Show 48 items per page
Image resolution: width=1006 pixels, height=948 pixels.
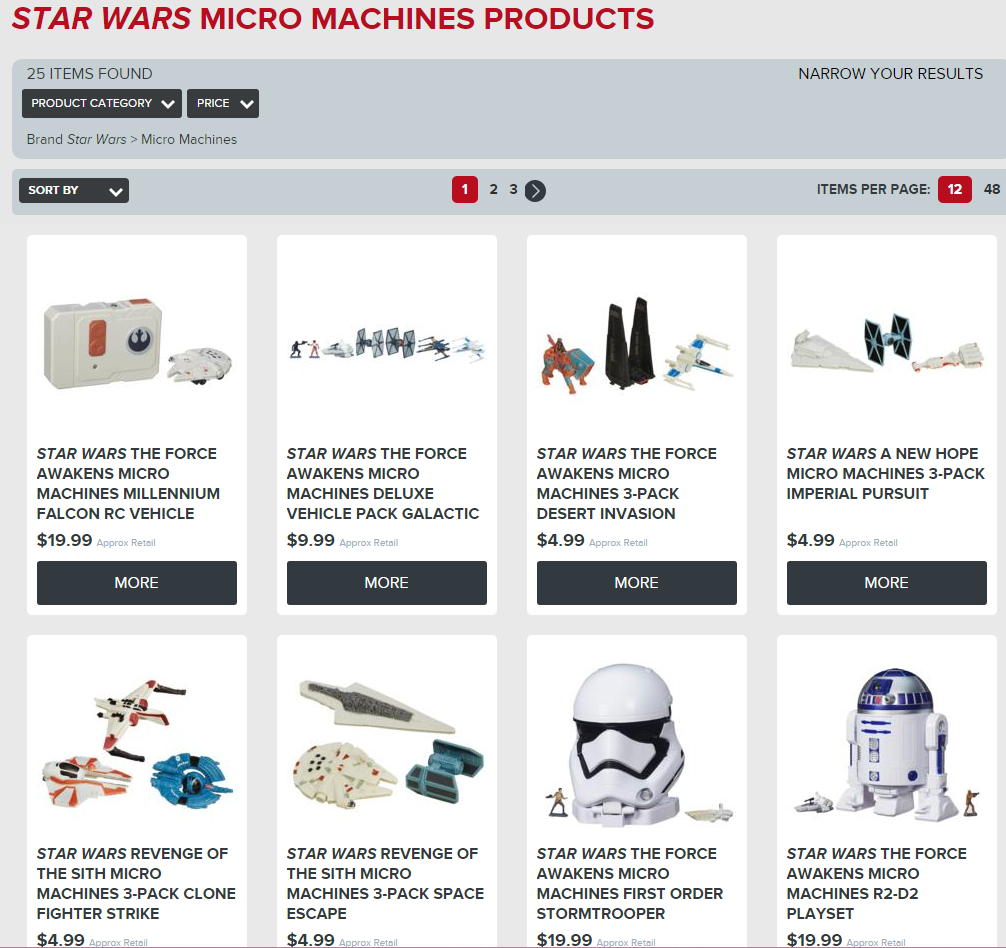point(992,189)
